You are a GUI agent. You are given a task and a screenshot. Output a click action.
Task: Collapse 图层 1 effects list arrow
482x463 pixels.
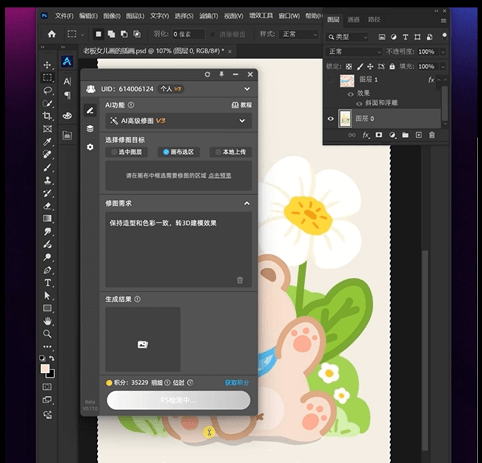[439, 80]
